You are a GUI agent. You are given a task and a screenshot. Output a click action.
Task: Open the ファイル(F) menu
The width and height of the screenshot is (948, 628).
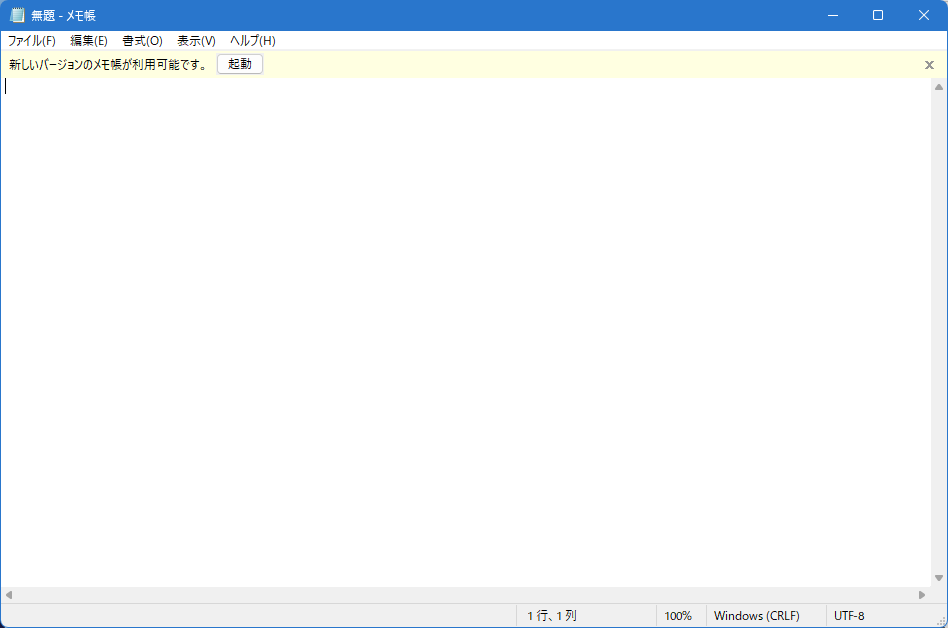click(31, 41)
